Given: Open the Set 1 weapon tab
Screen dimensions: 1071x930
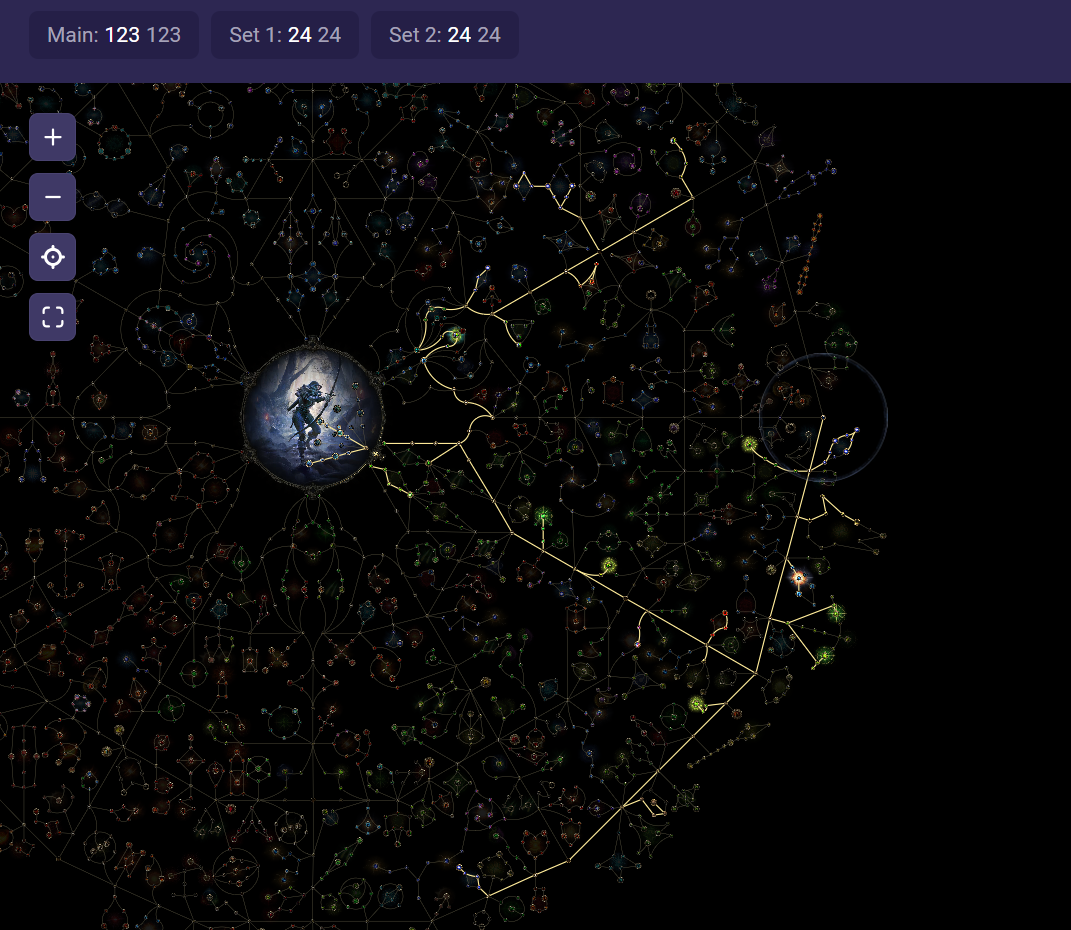Looking at the screenshot, I should (285, 35).
